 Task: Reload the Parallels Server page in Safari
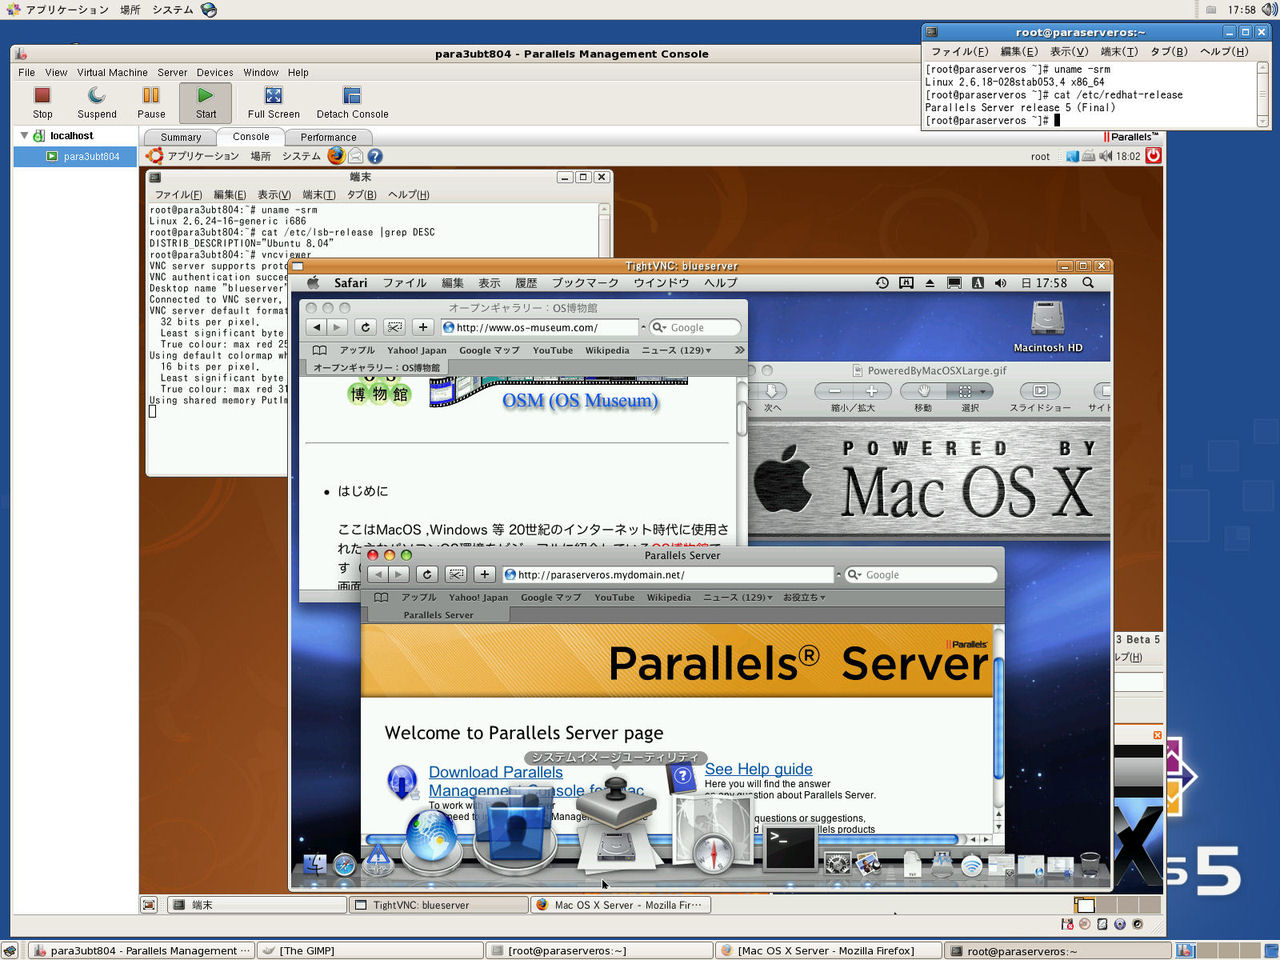click(427, 574)
